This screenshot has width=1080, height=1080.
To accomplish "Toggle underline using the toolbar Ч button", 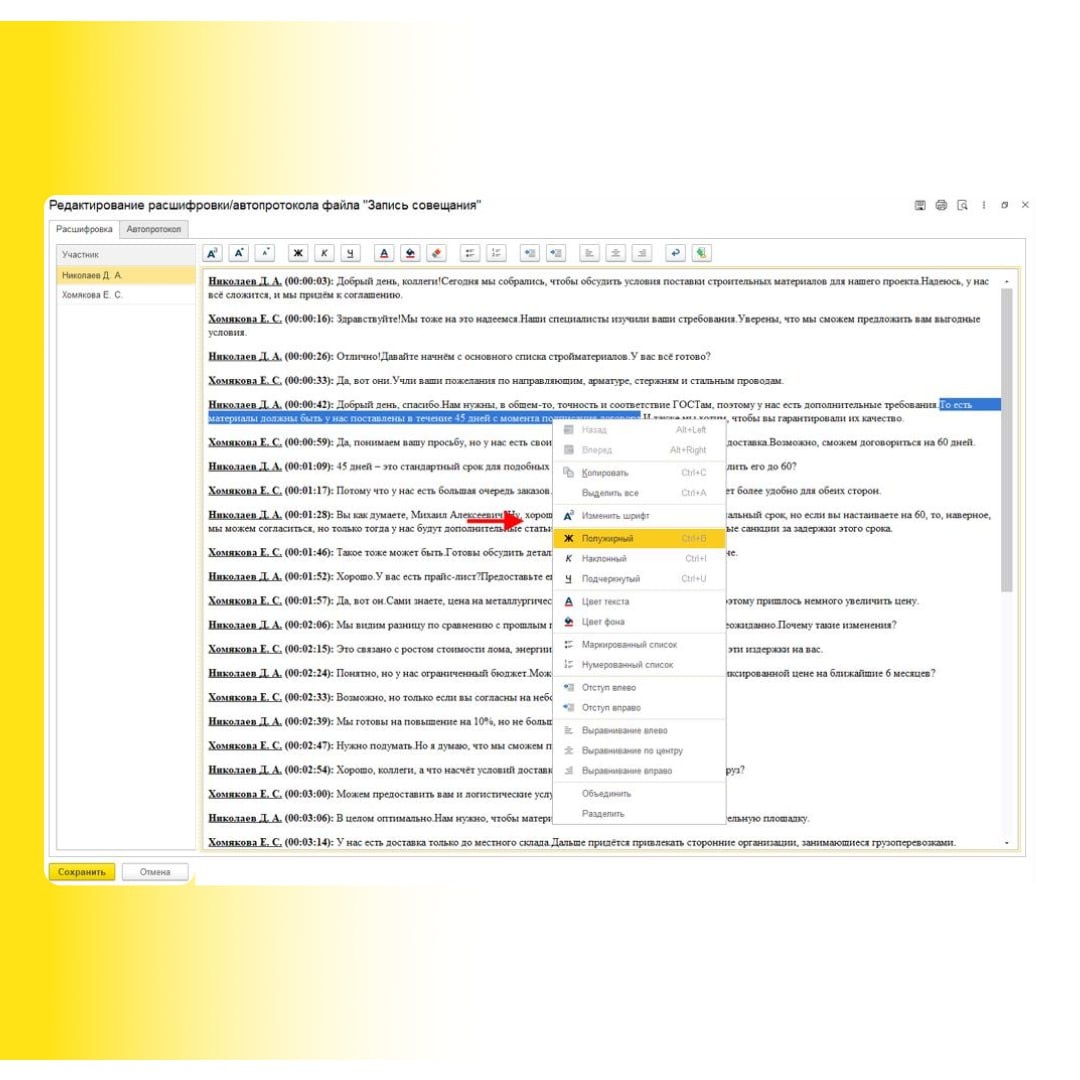I will [351, 253].
